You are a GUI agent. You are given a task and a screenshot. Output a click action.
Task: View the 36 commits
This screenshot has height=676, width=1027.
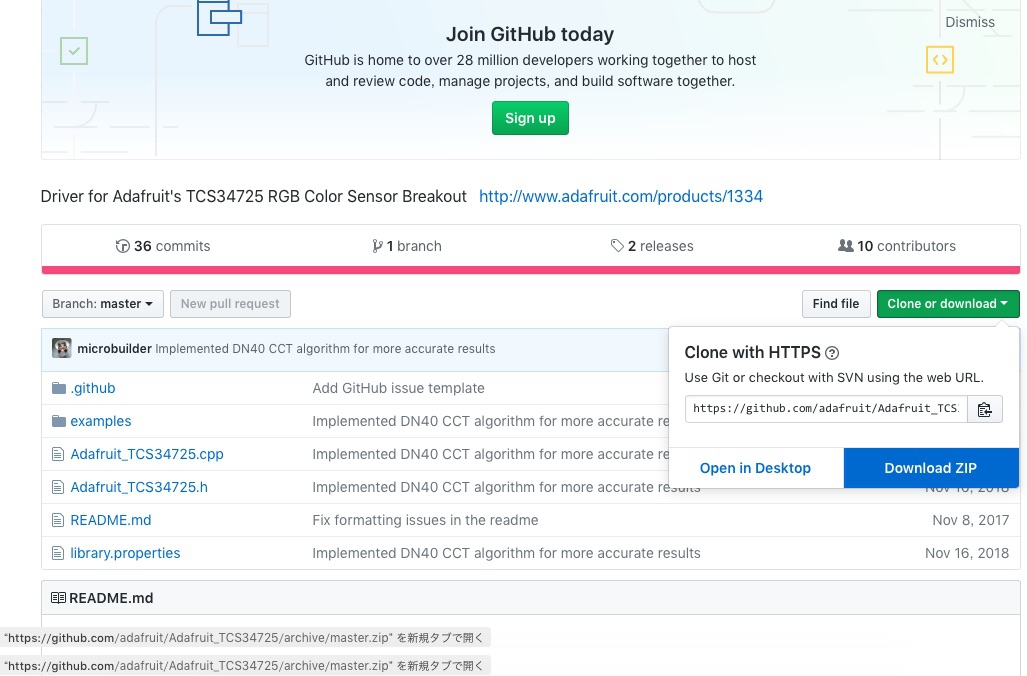(164, 246)
